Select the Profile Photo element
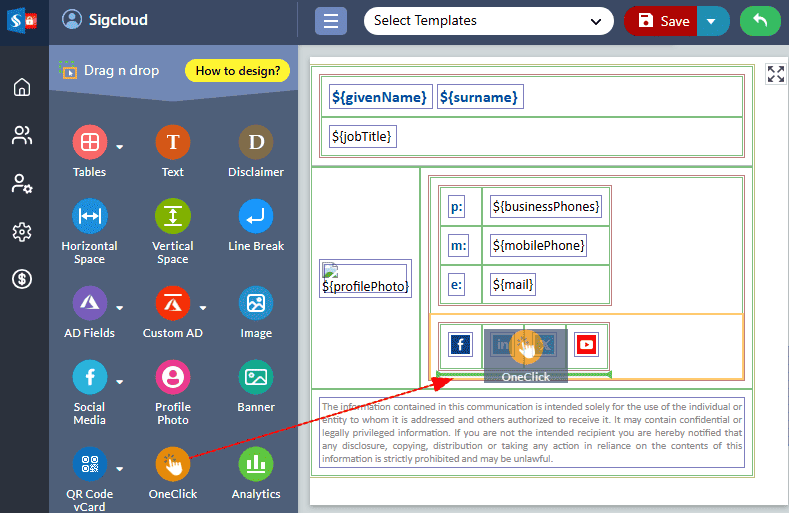This screenshot has width=789, height=513. [x=173, y=378]
